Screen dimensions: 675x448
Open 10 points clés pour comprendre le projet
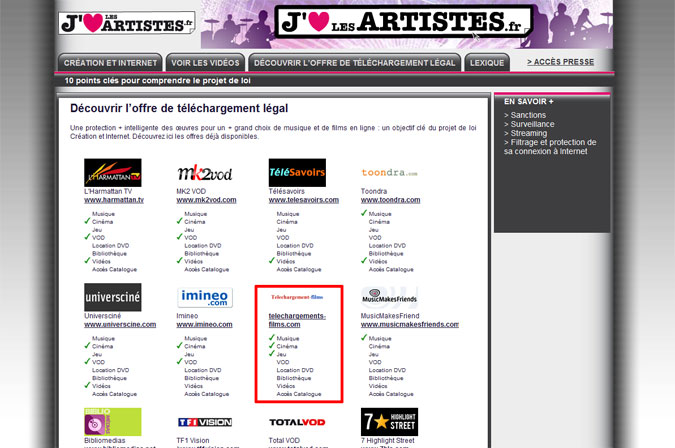pos(158,80)
